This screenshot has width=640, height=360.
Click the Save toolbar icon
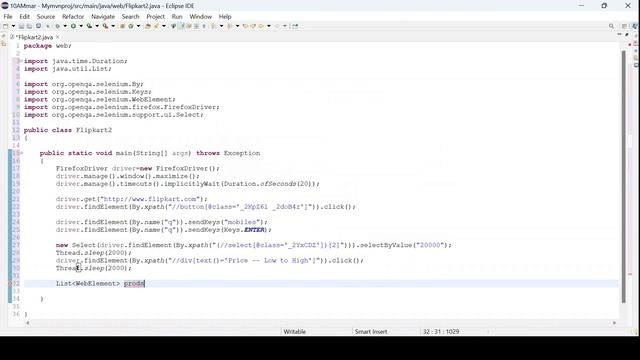(x=21, y=26)
